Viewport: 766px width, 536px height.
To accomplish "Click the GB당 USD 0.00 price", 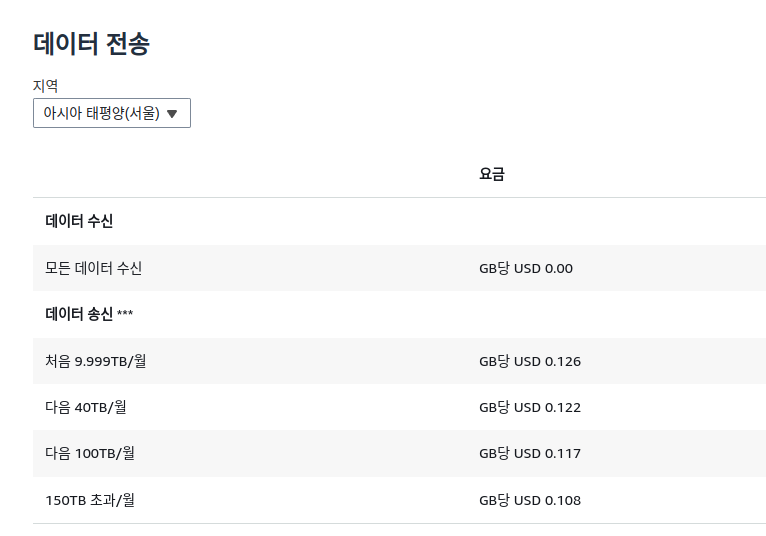I will pyautogui.click(x=526, y=268).
